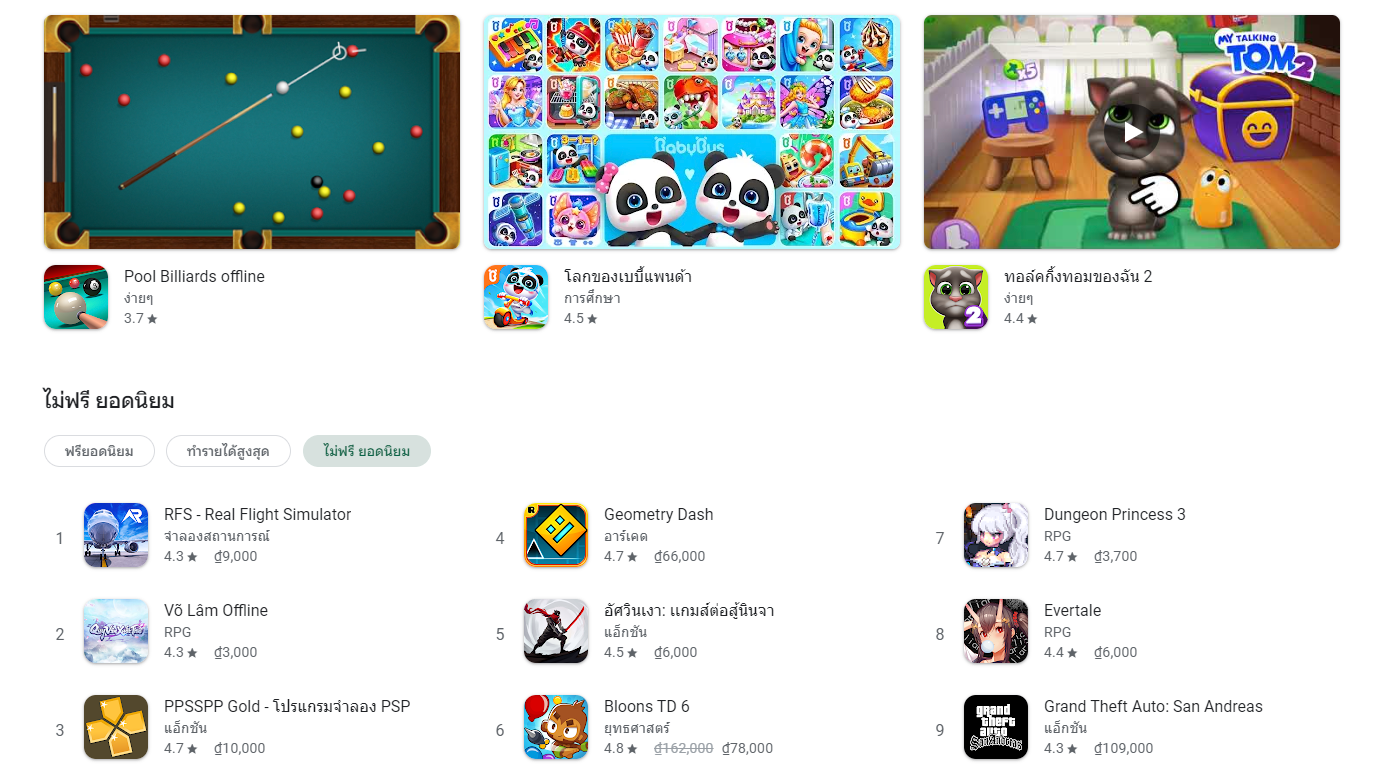The image size is (1384, 784).
Task: Click the Pool Billiards offline title text
Action: 194,276
